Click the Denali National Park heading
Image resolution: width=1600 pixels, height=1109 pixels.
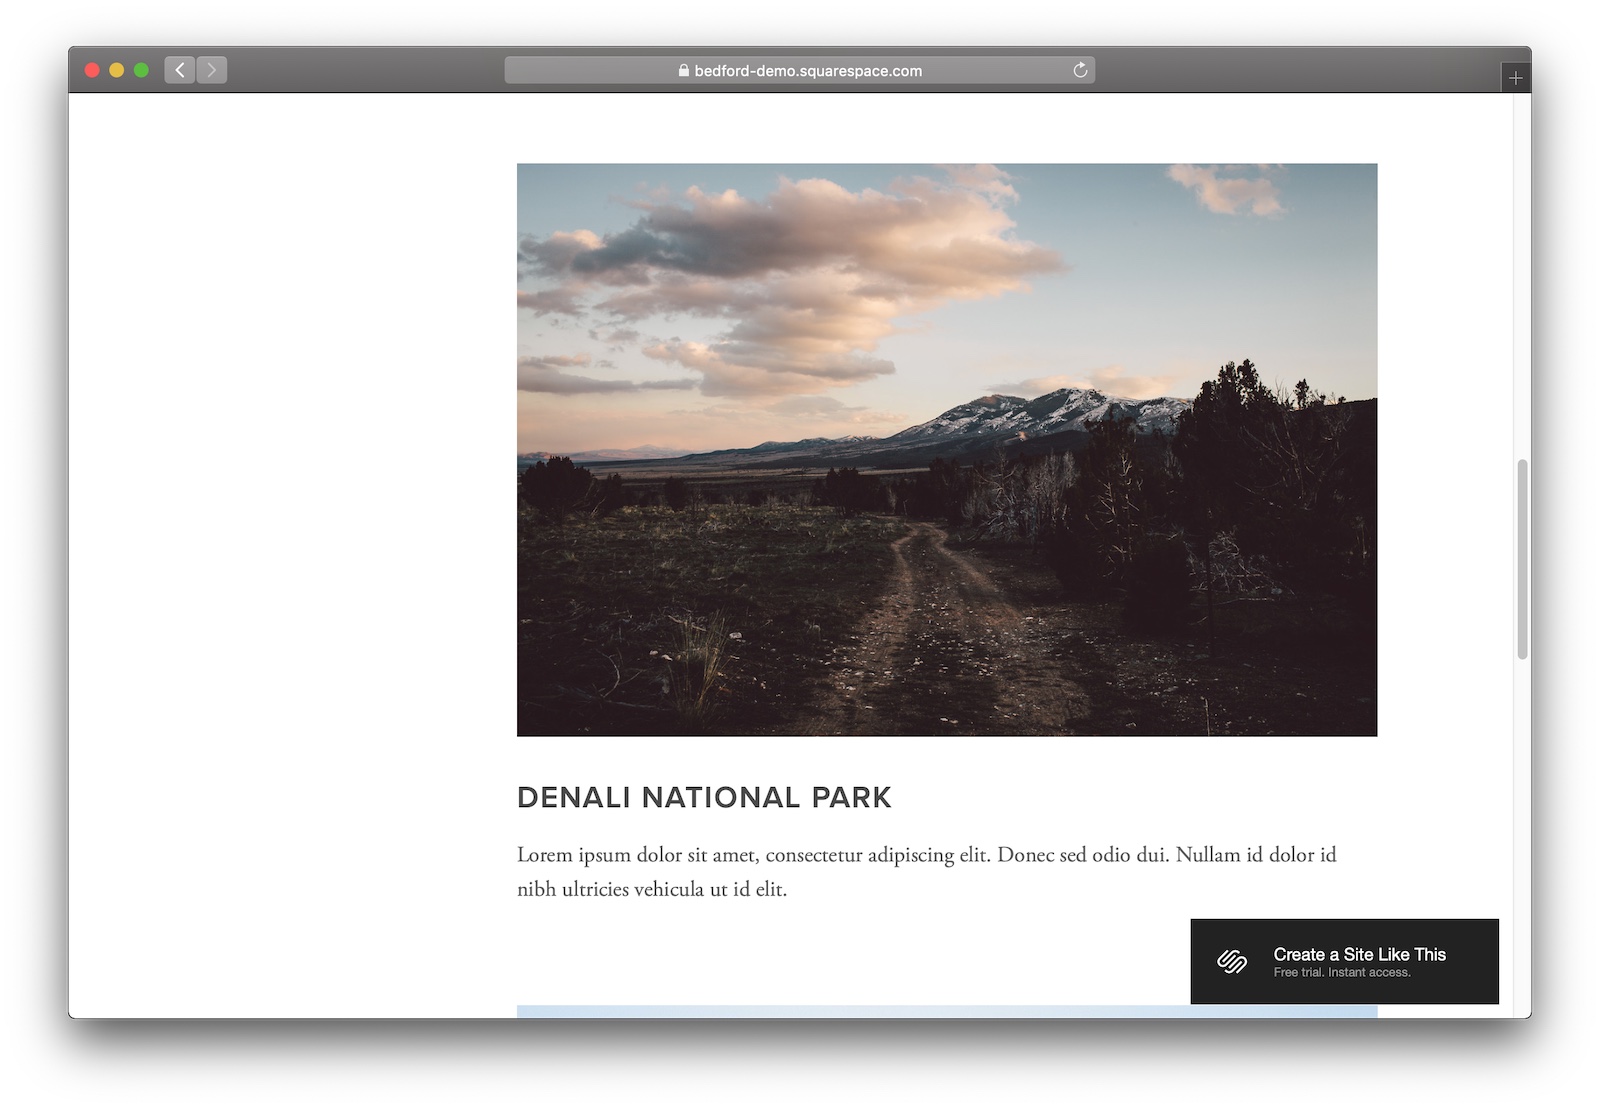(704, 797)
